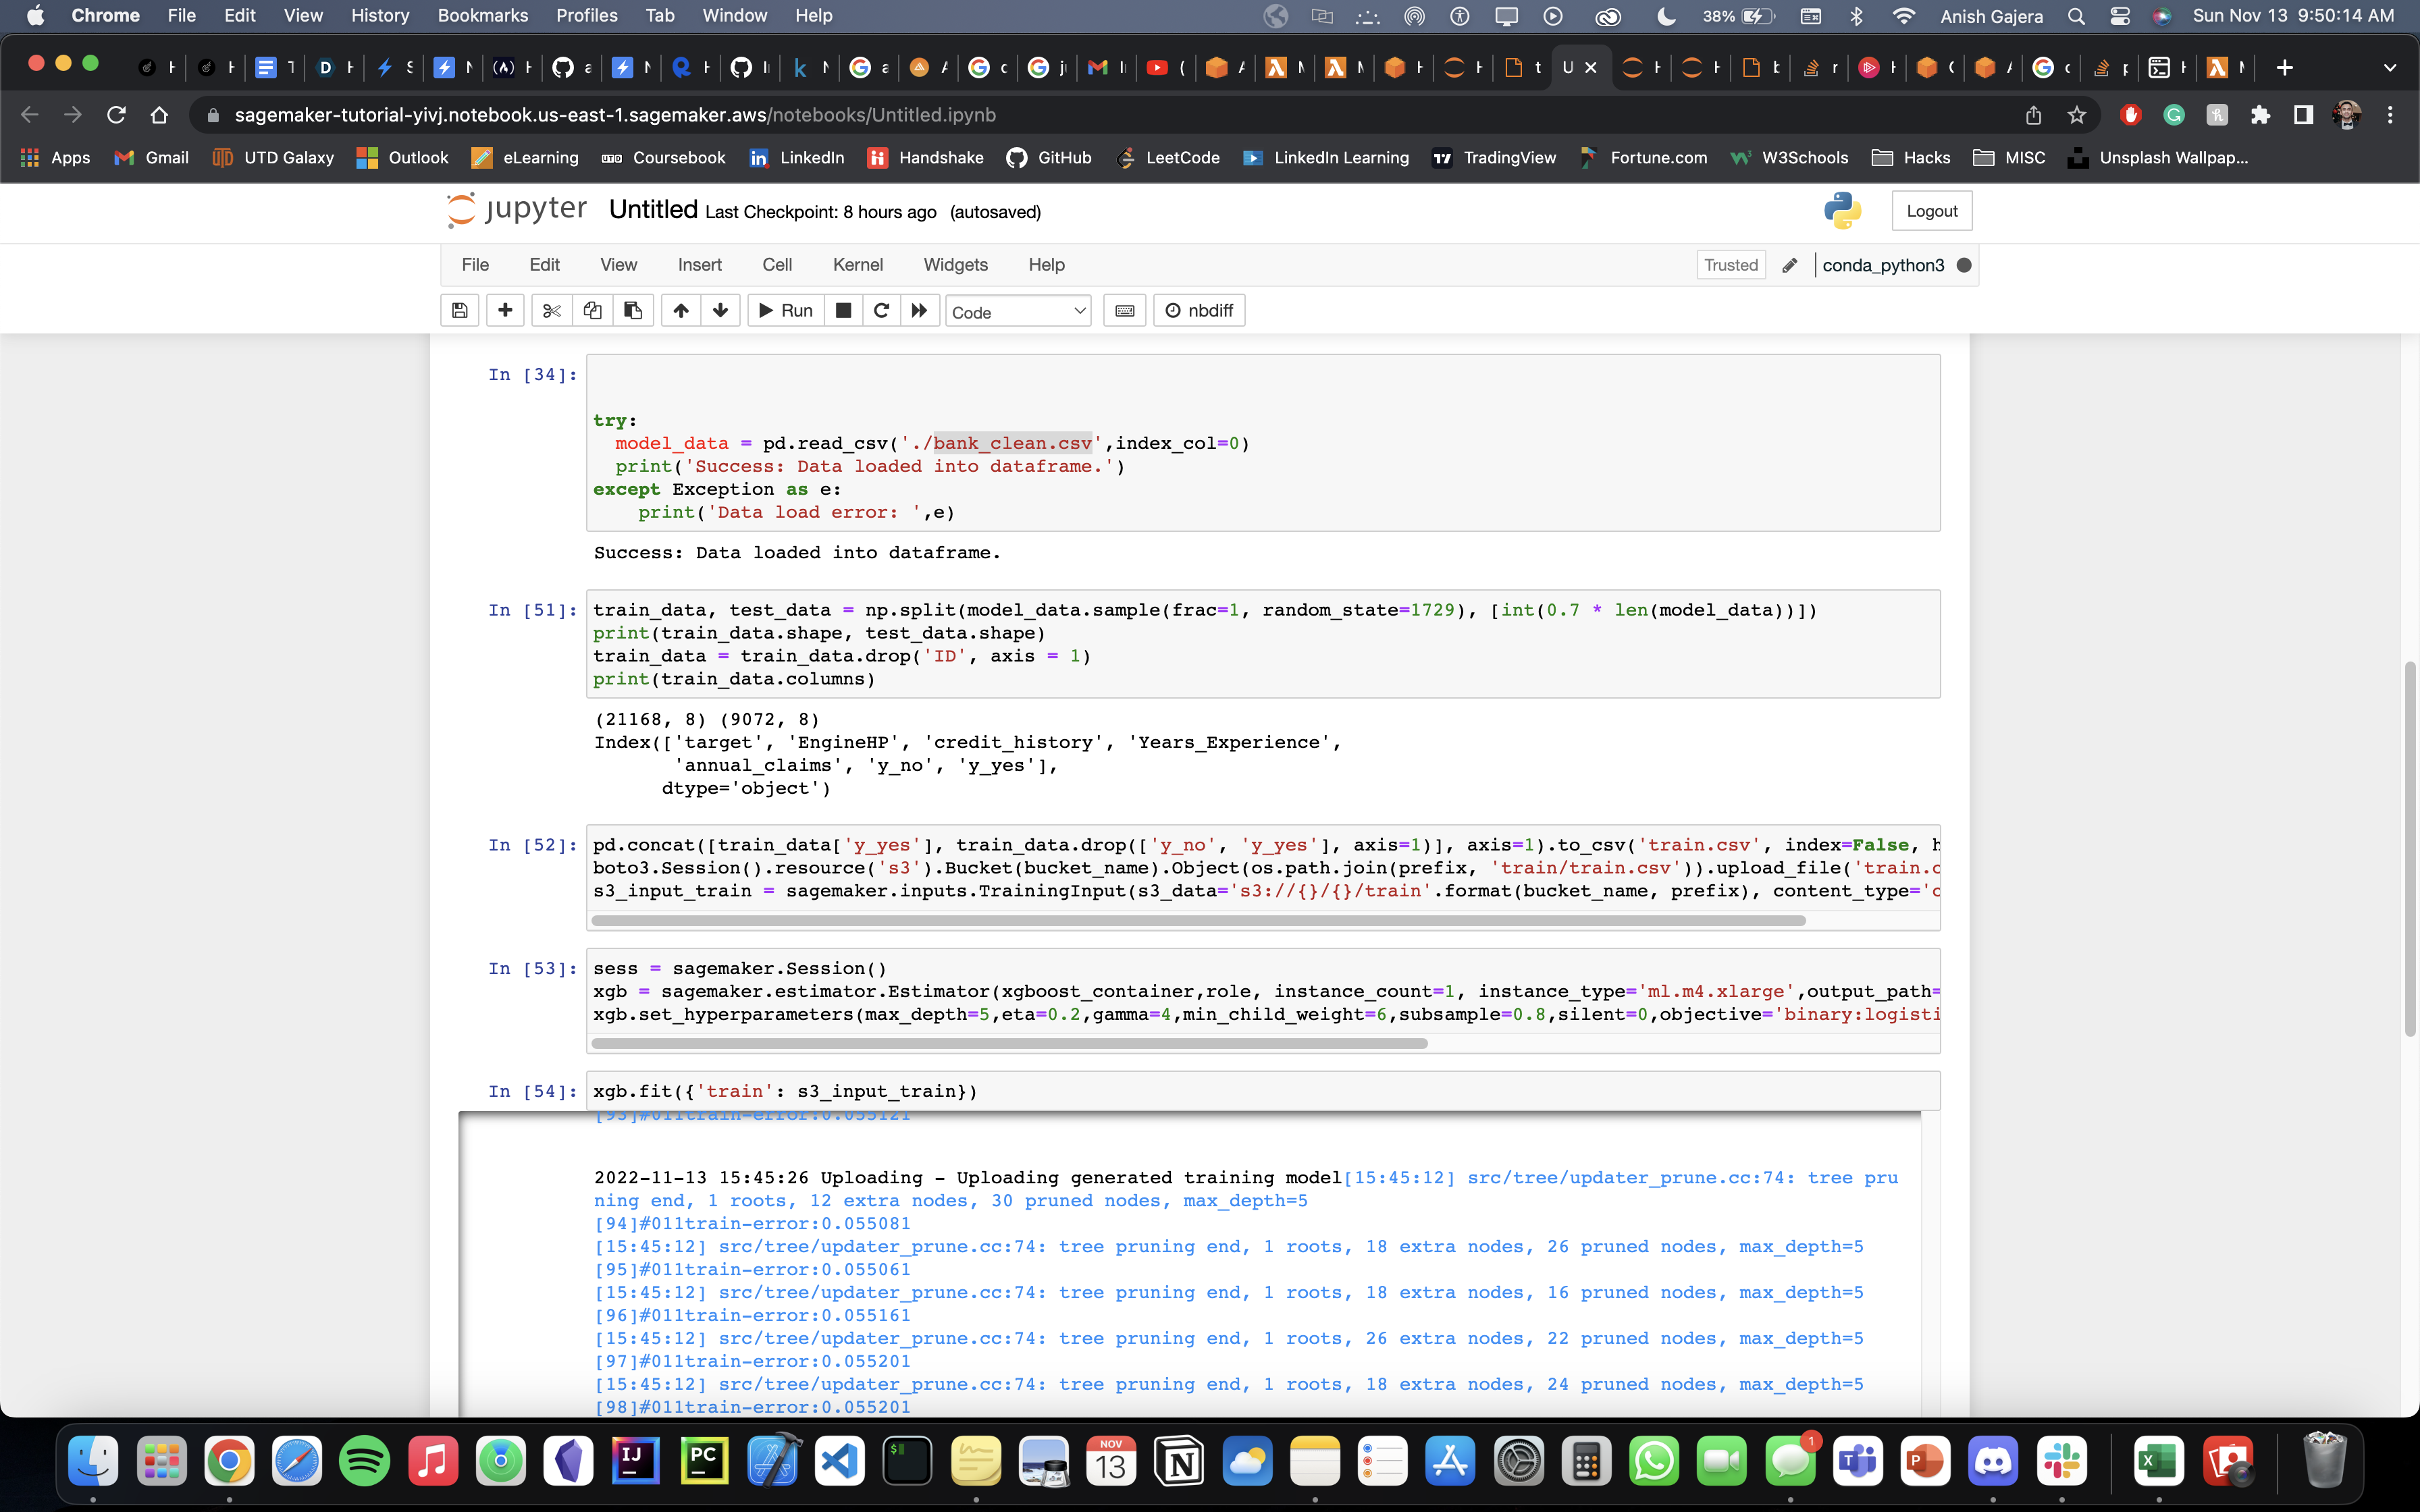Restart kernel and rerun all icon
Viewport: 2420px width, 1512px height.
(919, 310)
